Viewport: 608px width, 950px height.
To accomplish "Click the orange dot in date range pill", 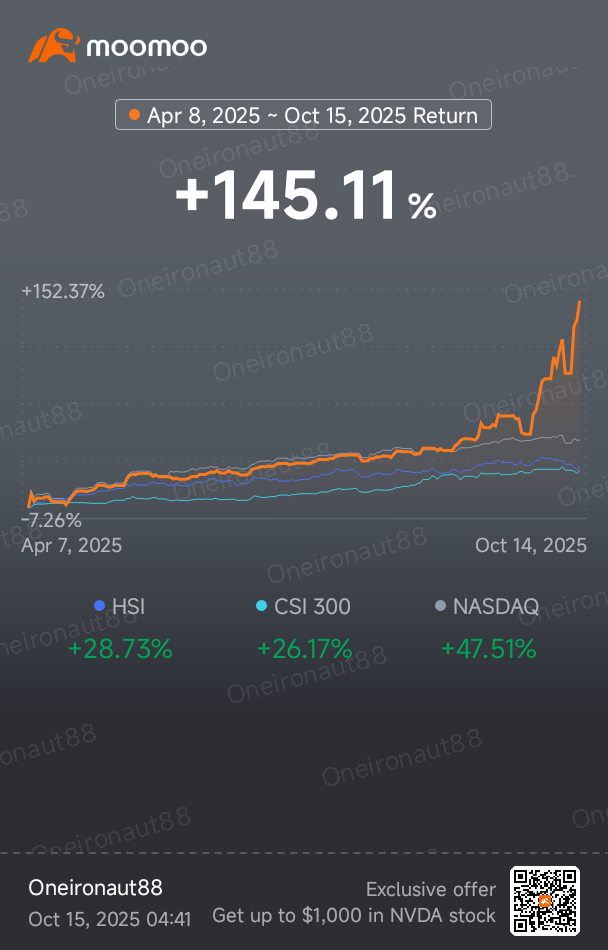I will pyautogui.click(x=134, y=115).
